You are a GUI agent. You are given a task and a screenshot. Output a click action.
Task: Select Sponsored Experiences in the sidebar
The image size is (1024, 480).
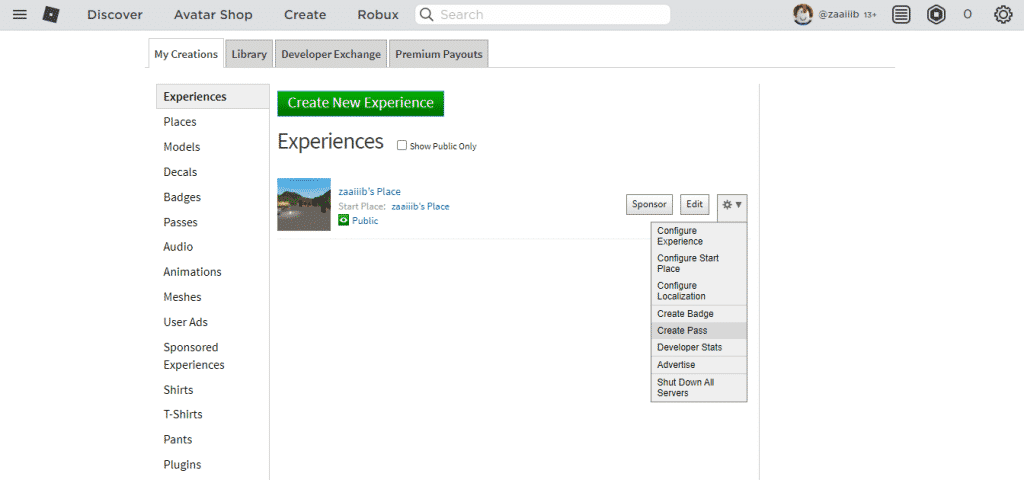[x=194, y=356]
